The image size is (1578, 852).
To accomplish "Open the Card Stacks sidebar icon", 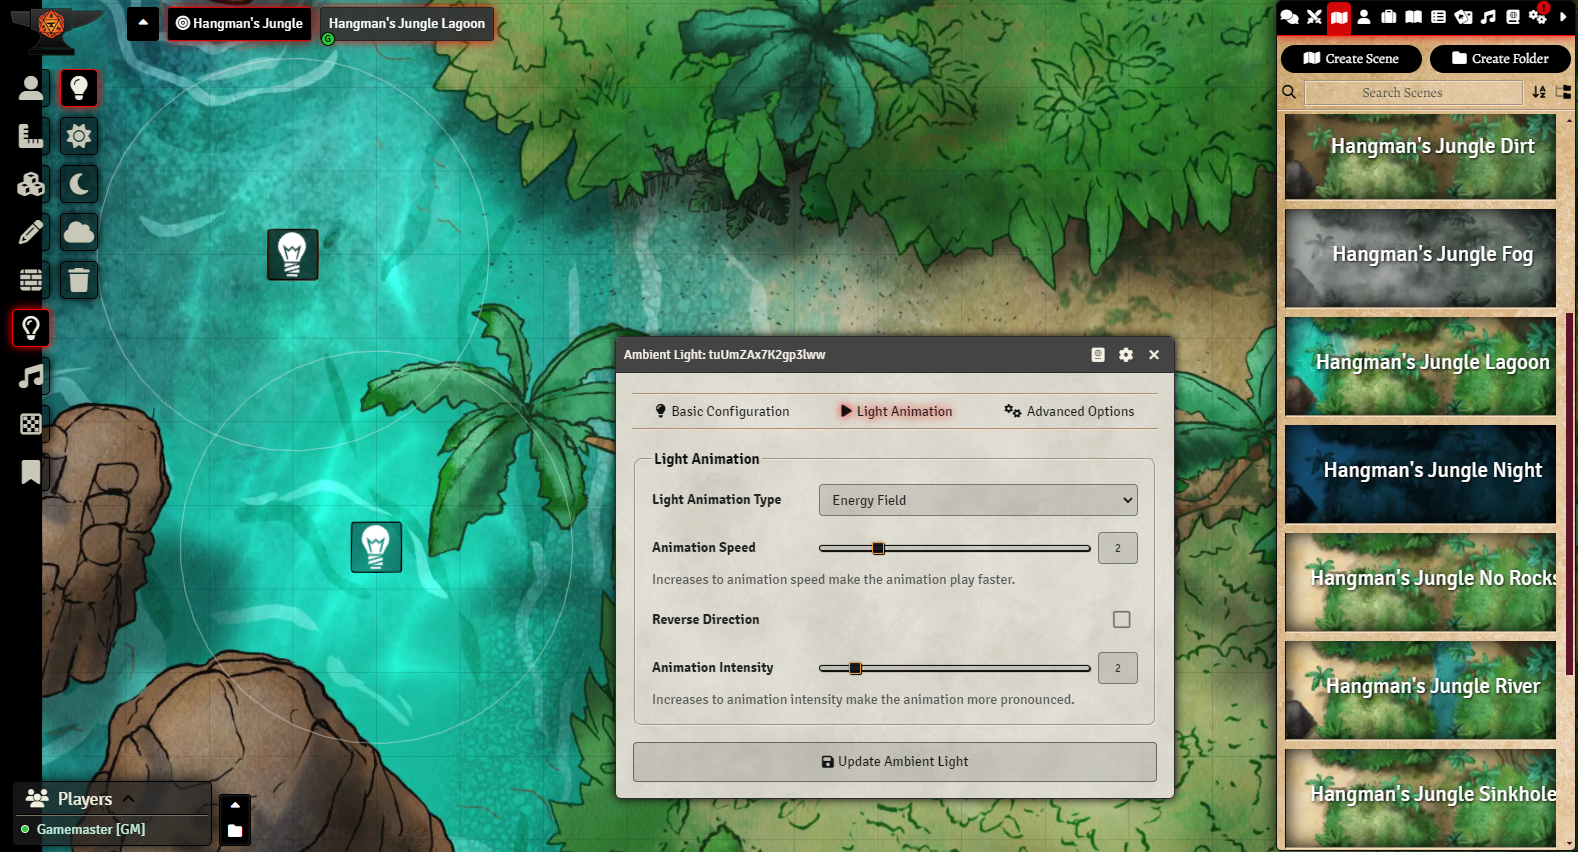I will (1463, 17).
